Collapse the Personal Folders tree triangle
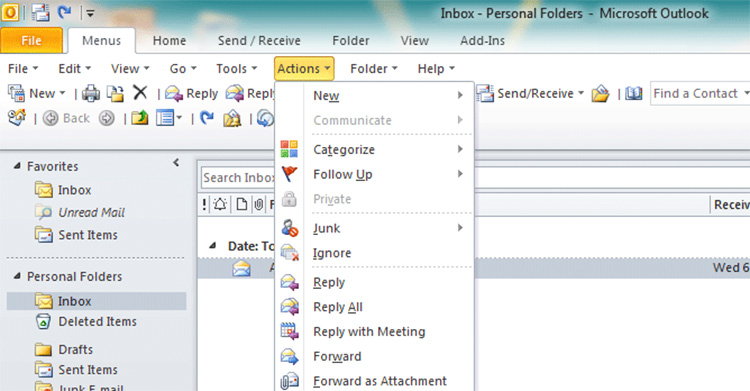Image resolution: width=750 pixels, height=391 pixels. (17, 276)
